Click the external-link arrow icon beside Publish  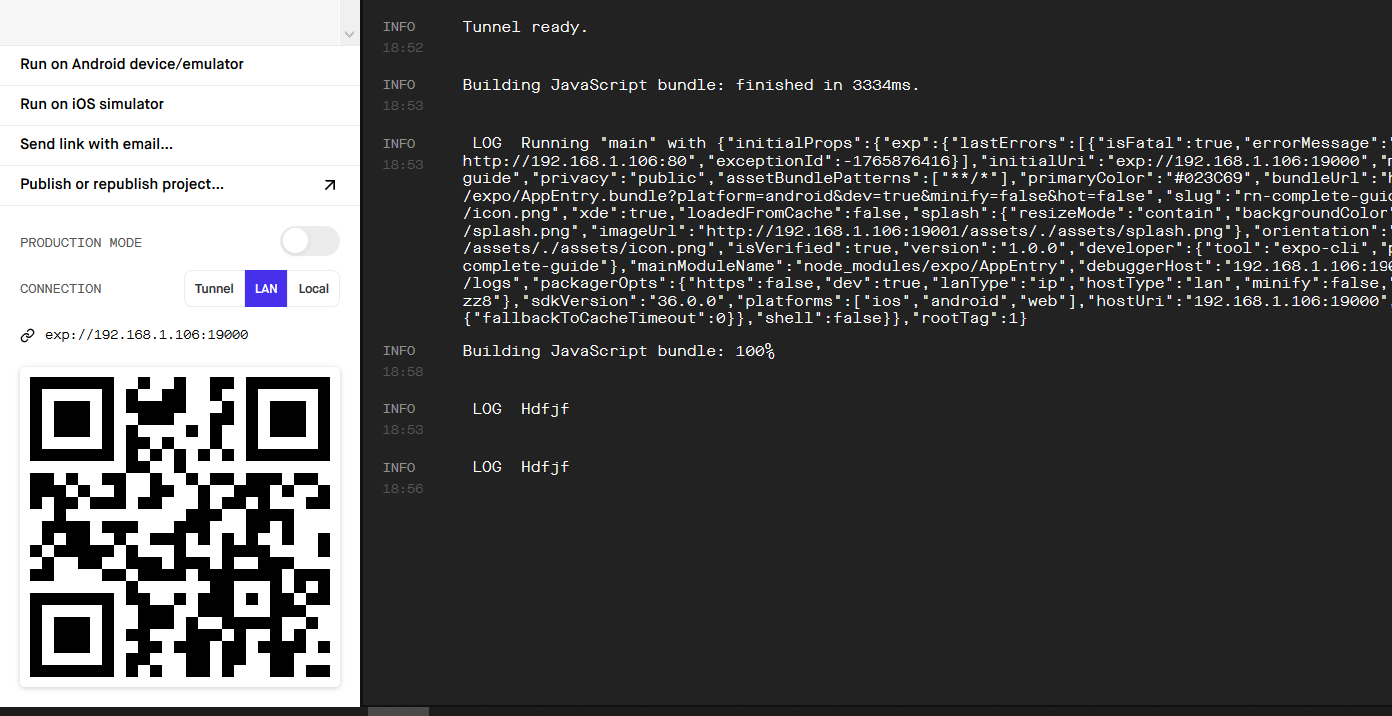330,185
